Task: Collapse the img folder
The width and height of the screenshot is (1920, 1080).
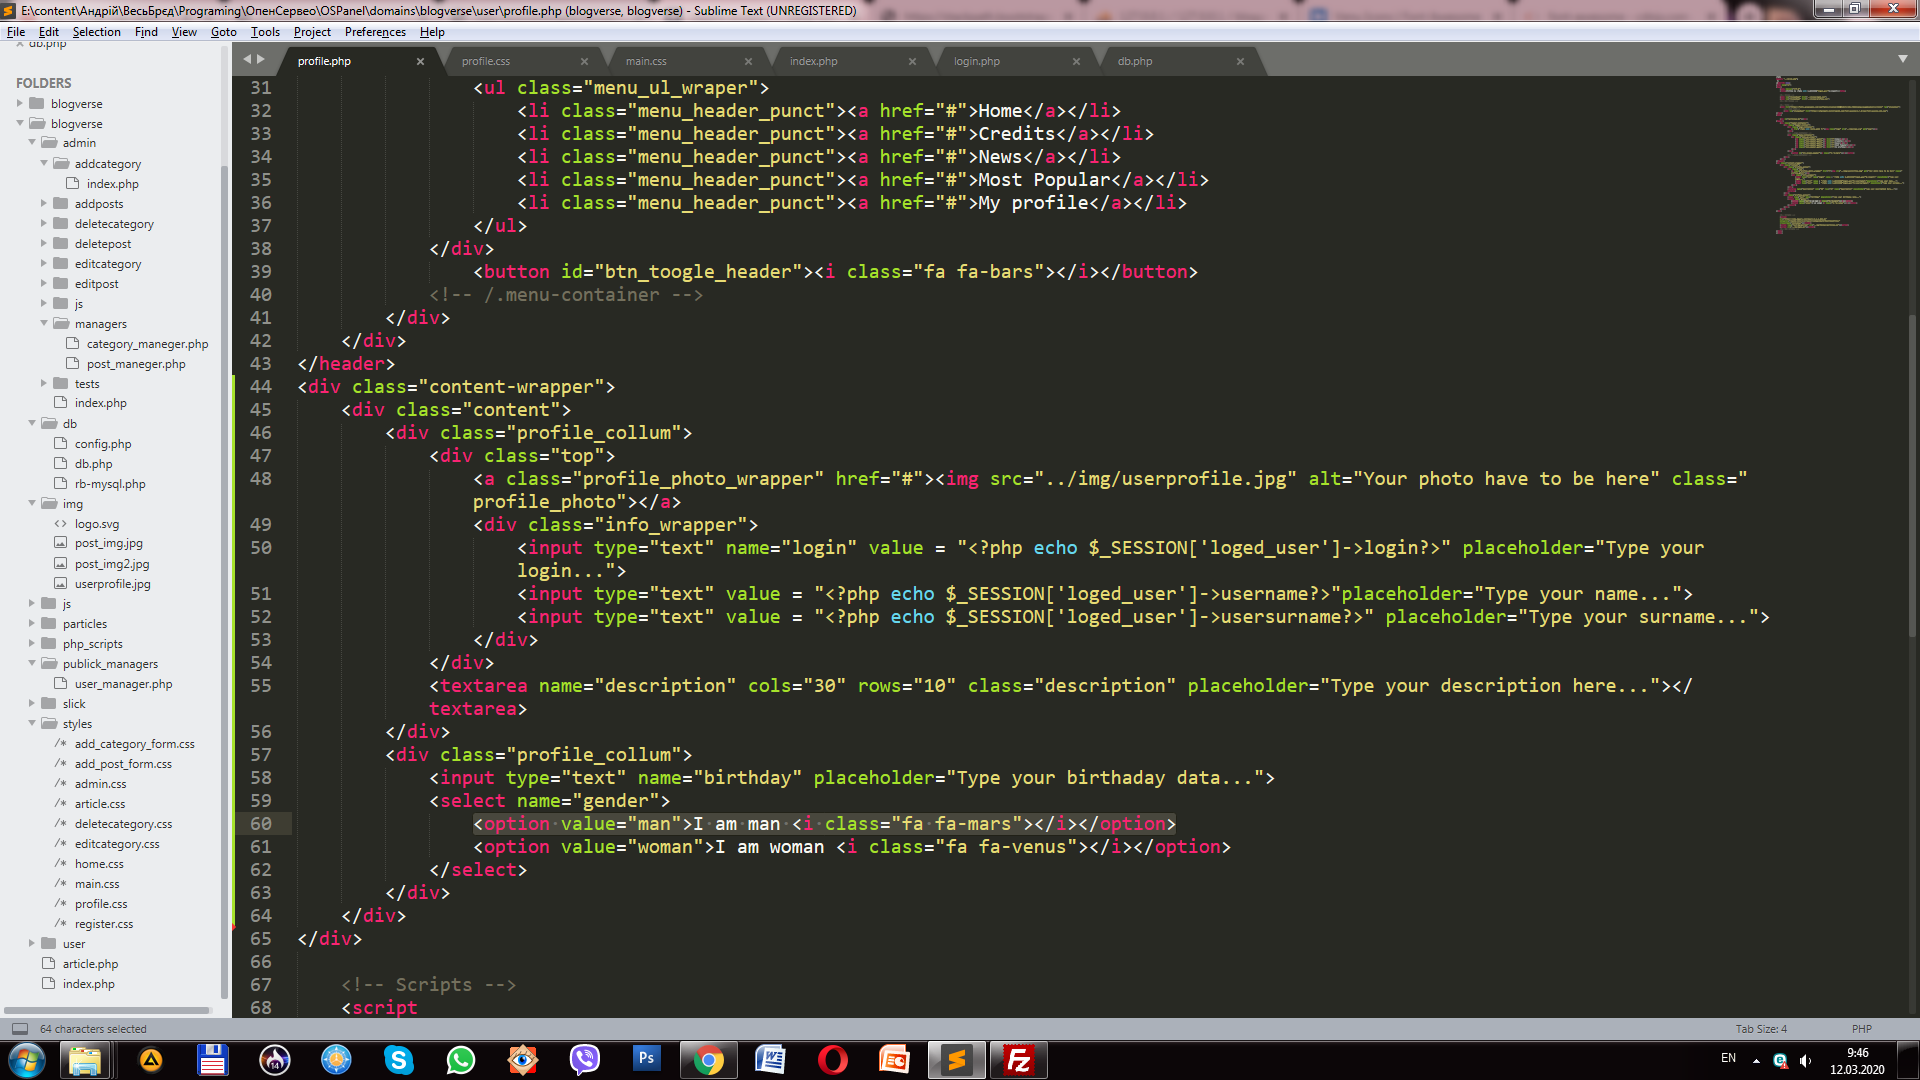Action: pos(32,503)
